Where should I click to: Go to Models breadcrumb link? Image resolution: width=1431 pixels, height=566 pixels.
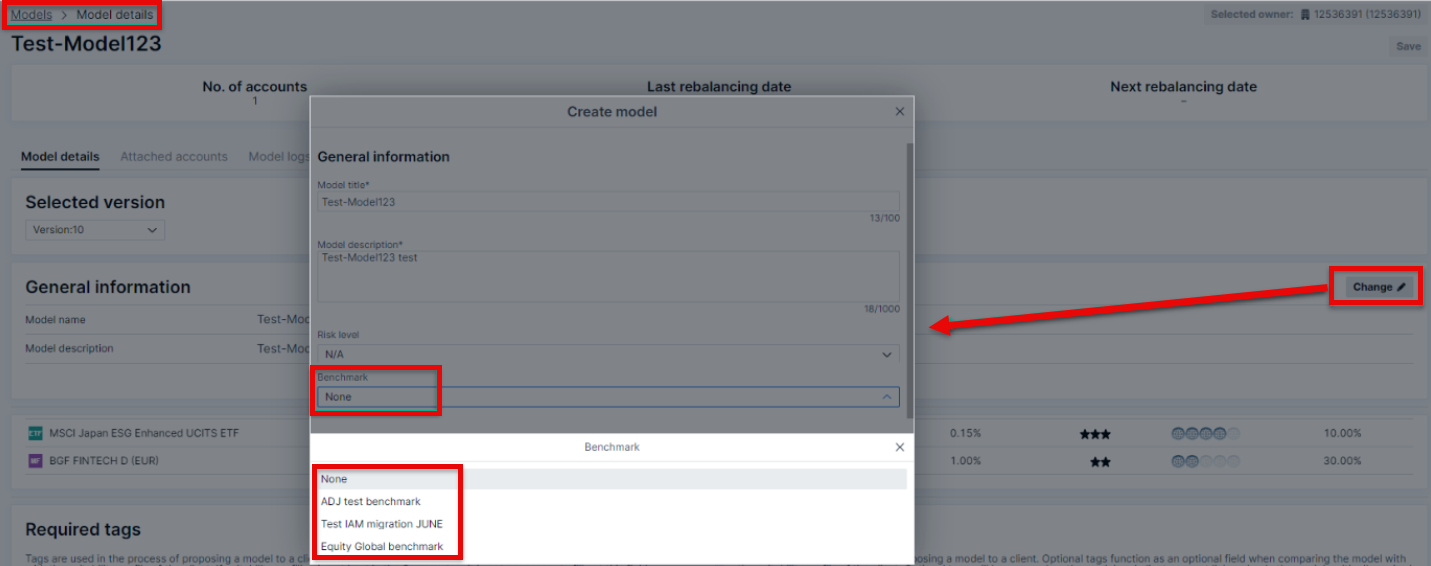(x=31, y=15)
